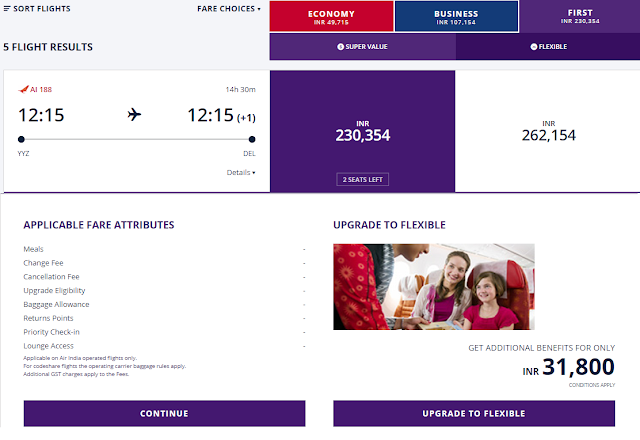Select the First class fare tab
Viewport: 640px width, 440px height.
tap(580, 16)
